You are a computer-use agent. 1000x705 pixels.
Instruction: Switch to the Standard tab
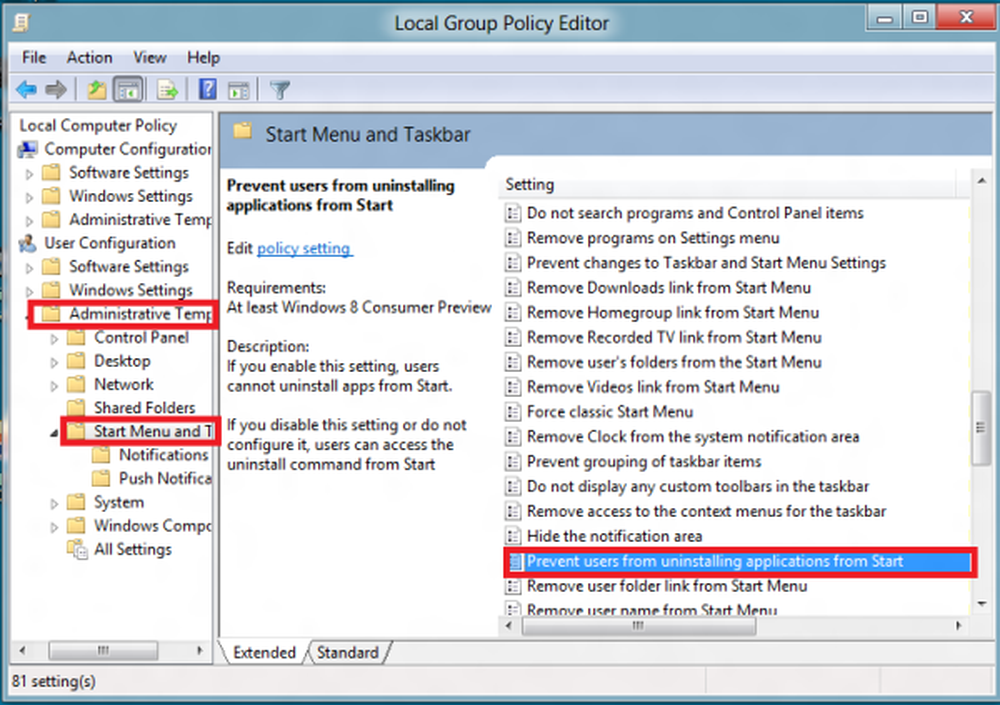[x=348, y=653]
